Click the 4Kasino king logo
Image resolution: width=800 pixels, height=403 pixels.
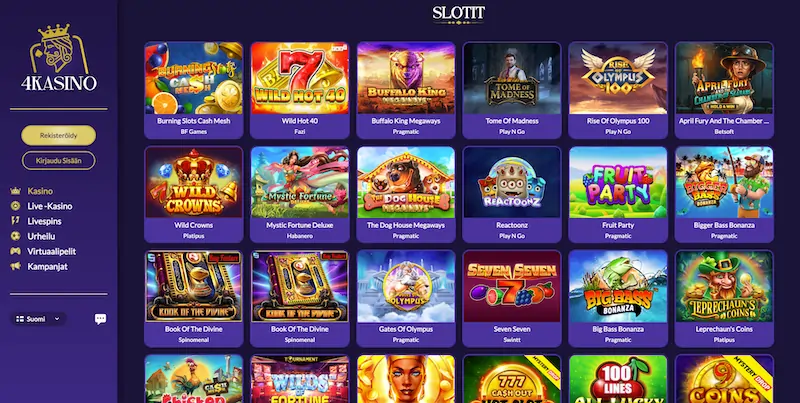pyautogui.click(x=59, y=57)
